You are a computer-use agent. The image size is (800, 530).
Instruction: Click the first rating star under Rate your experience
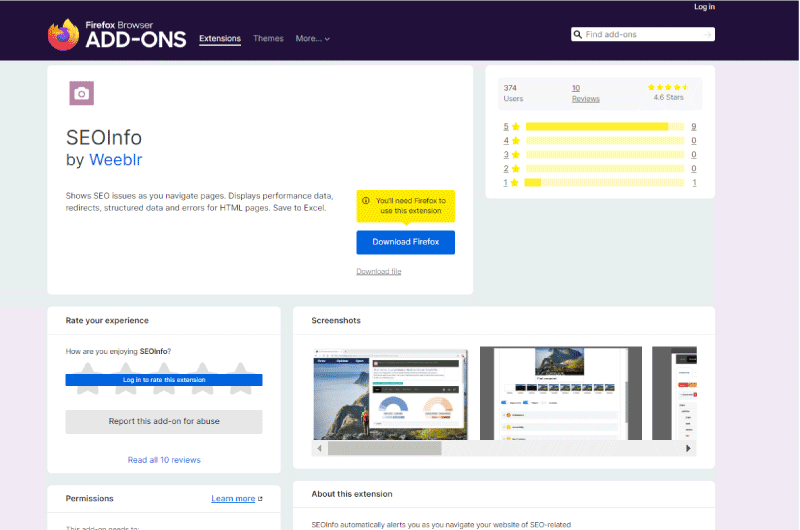(x=88, y=378)
